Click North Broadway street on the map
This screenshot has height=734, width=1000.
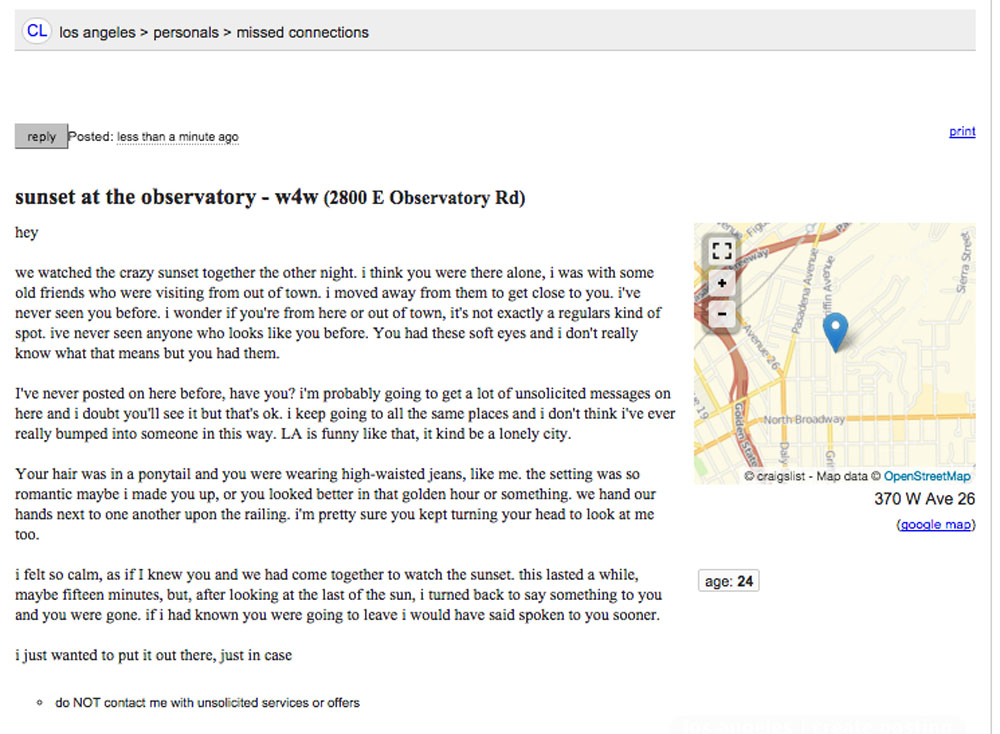[804, 420]
